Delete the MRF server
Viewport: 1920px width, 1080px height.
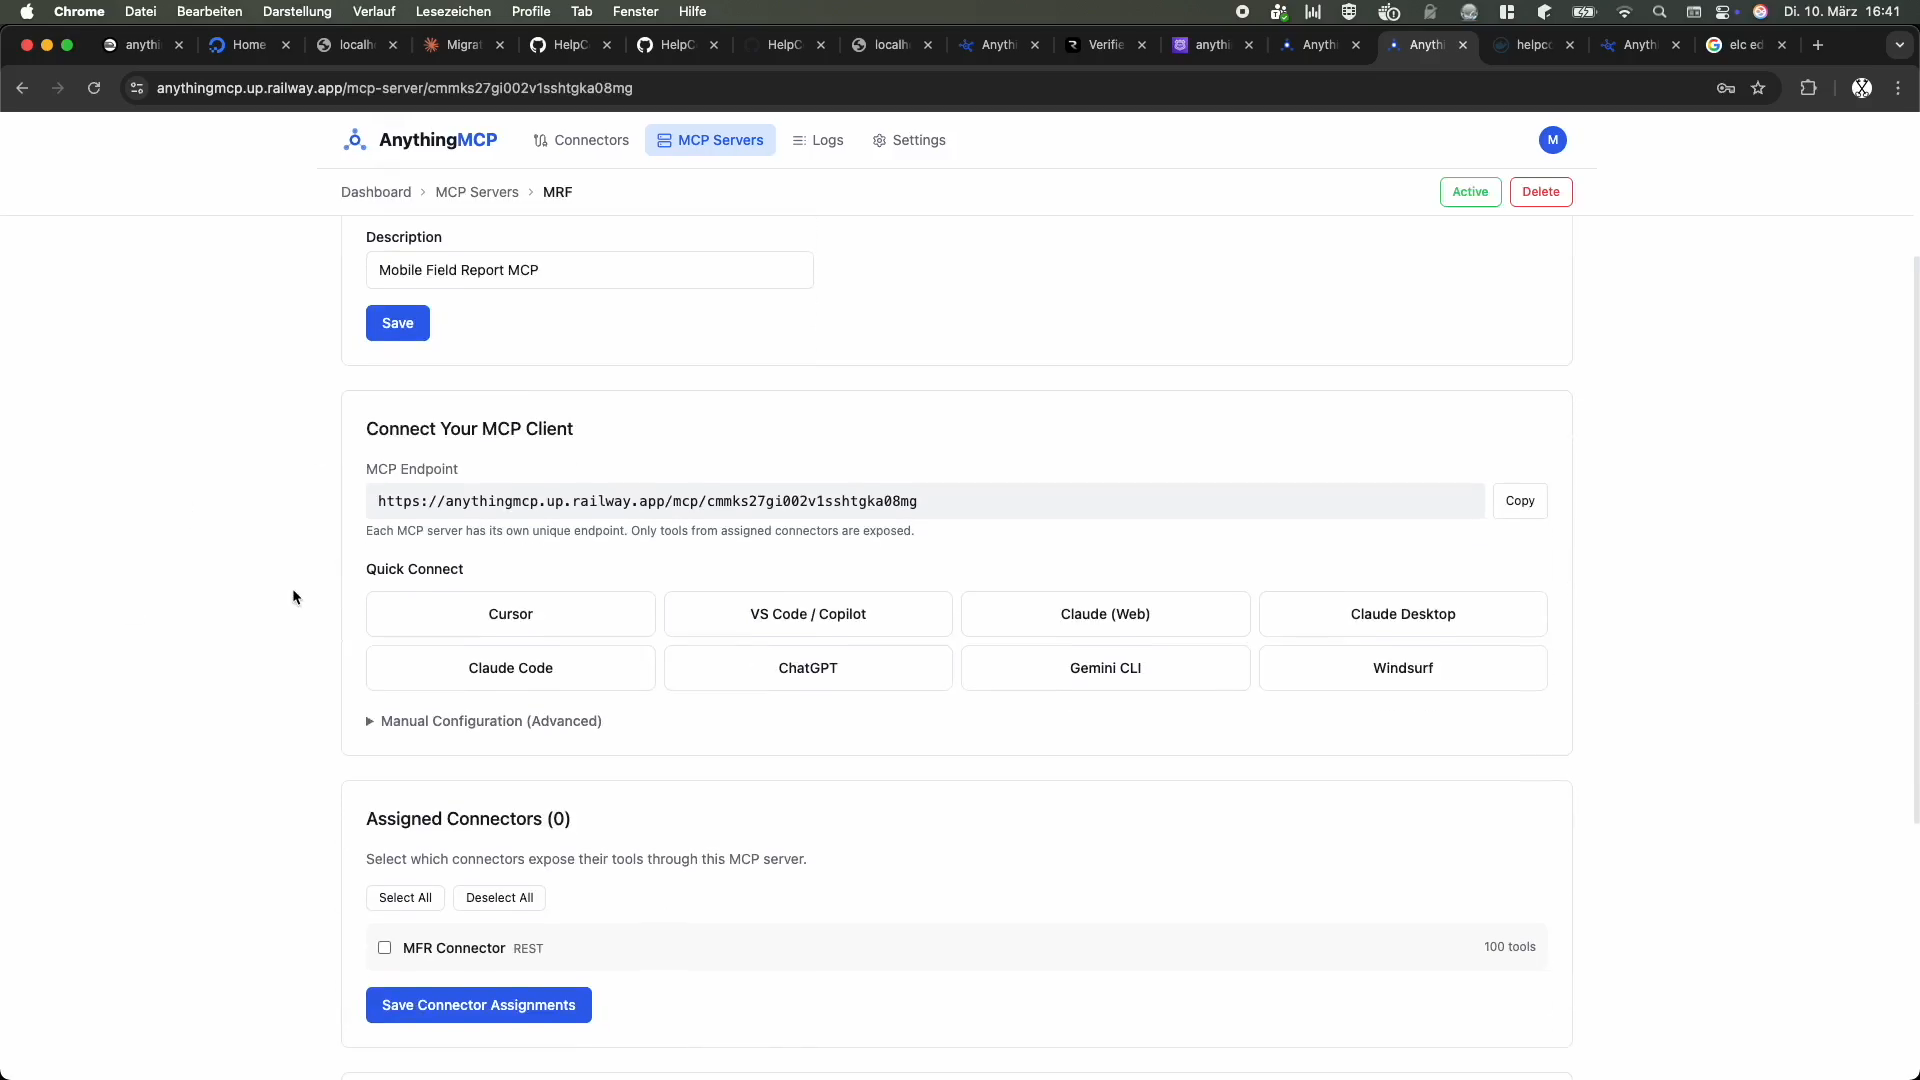tap(1541, 192)
